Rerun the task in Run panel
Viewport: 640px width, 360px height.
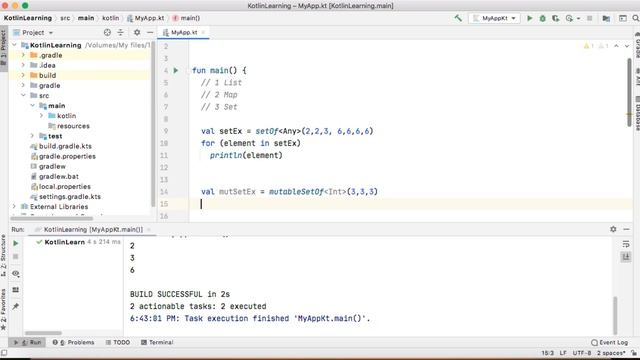tap(16, 243)
